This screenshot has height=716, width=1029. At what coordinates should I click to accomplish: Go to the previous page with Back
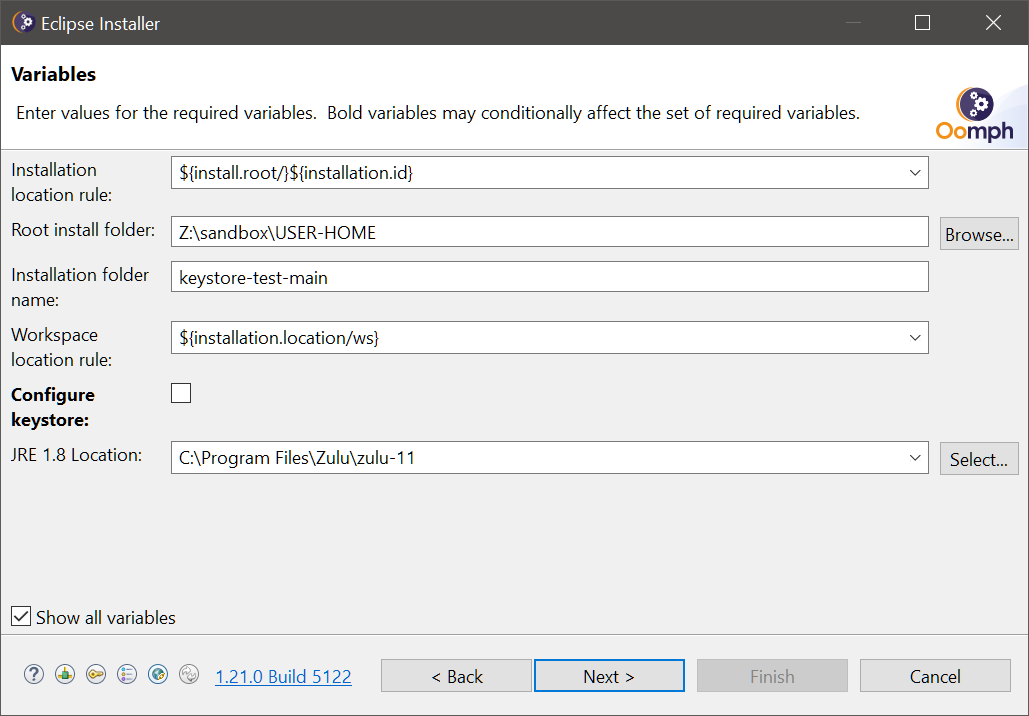(456, 676)
